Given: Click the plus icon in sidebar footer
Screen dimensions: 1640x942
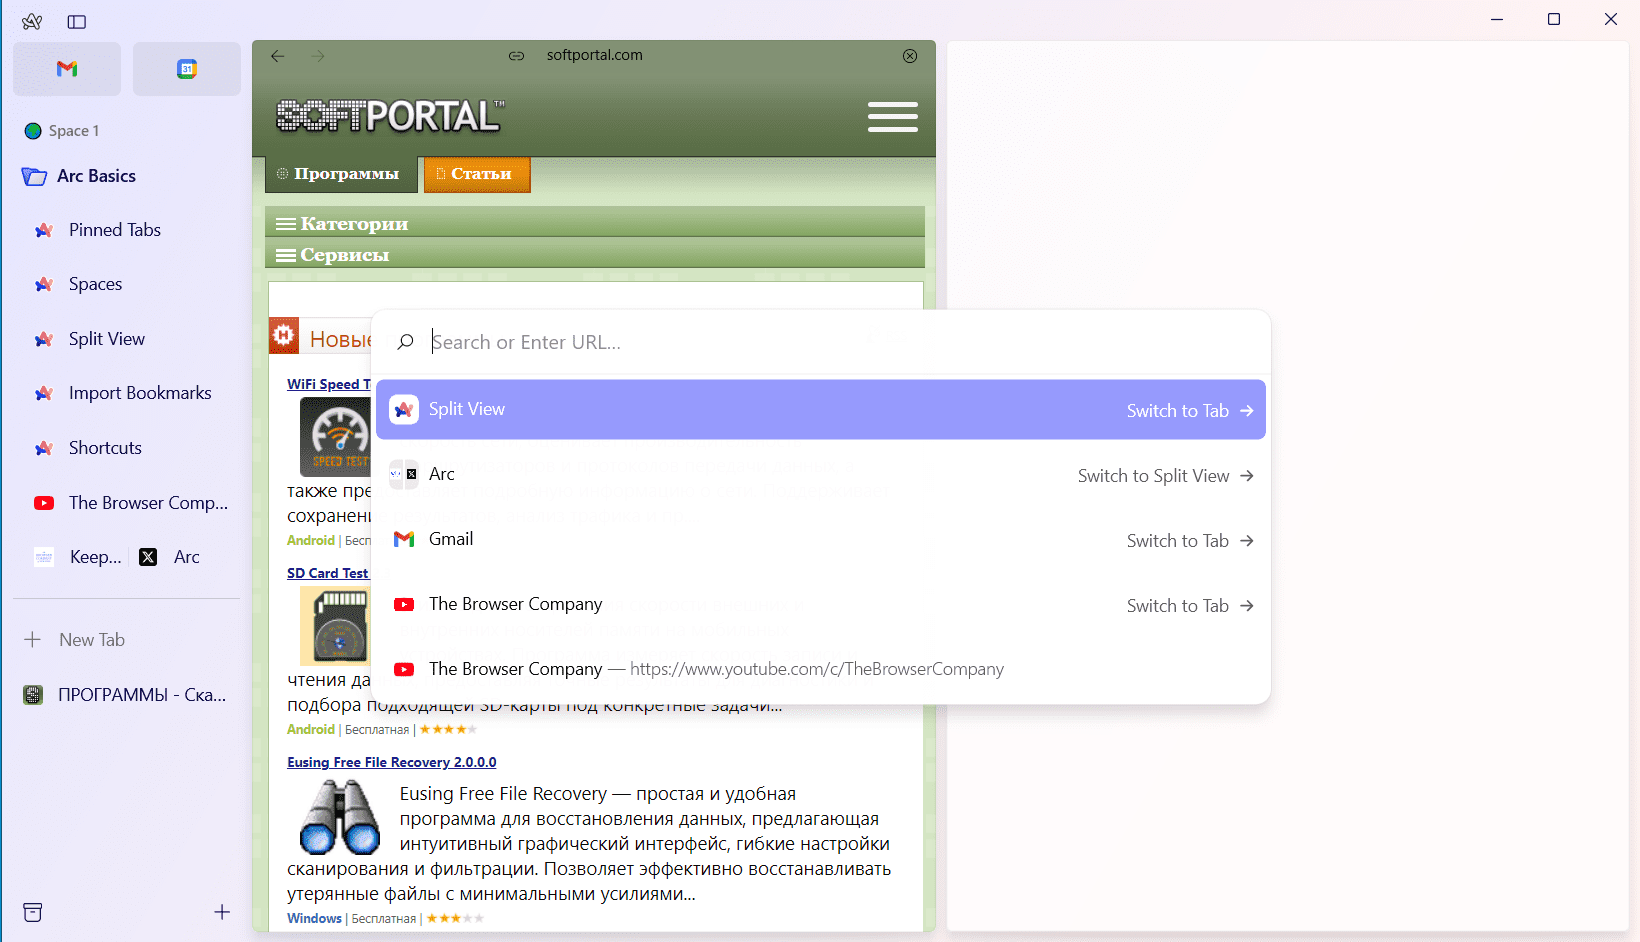Looking at the screenshot, I should 222,912.
